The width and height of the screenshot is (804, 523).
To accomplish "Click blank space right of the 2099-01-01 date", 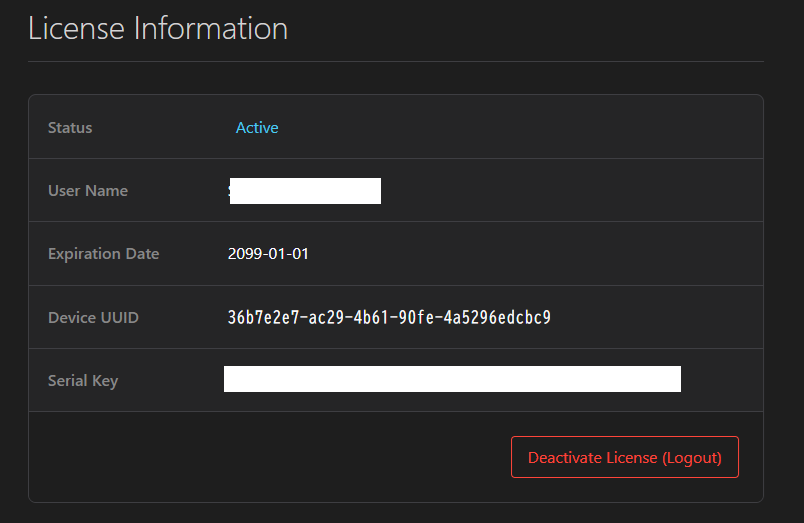I will tap(520, 254).
